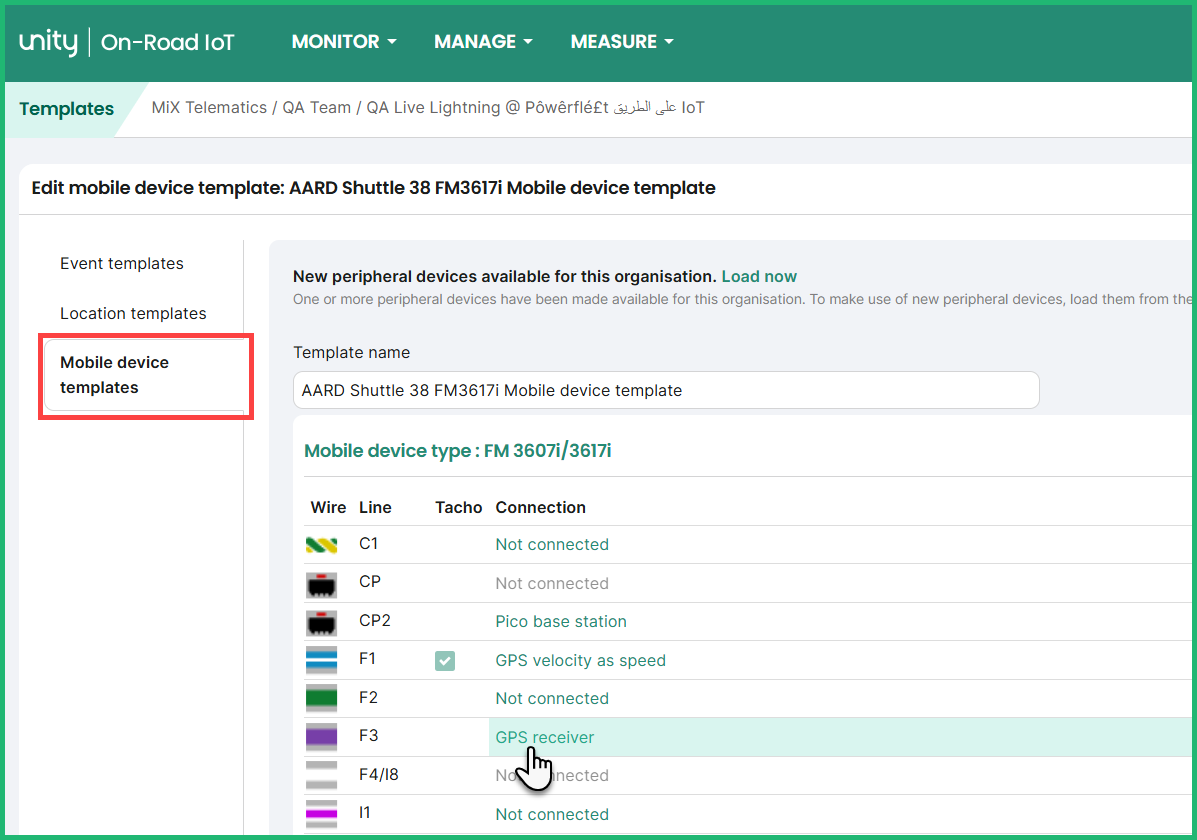The height and width of the screenshot is (840, 1197).
Task: Click the F3 line label
Action: coord(368,735)
